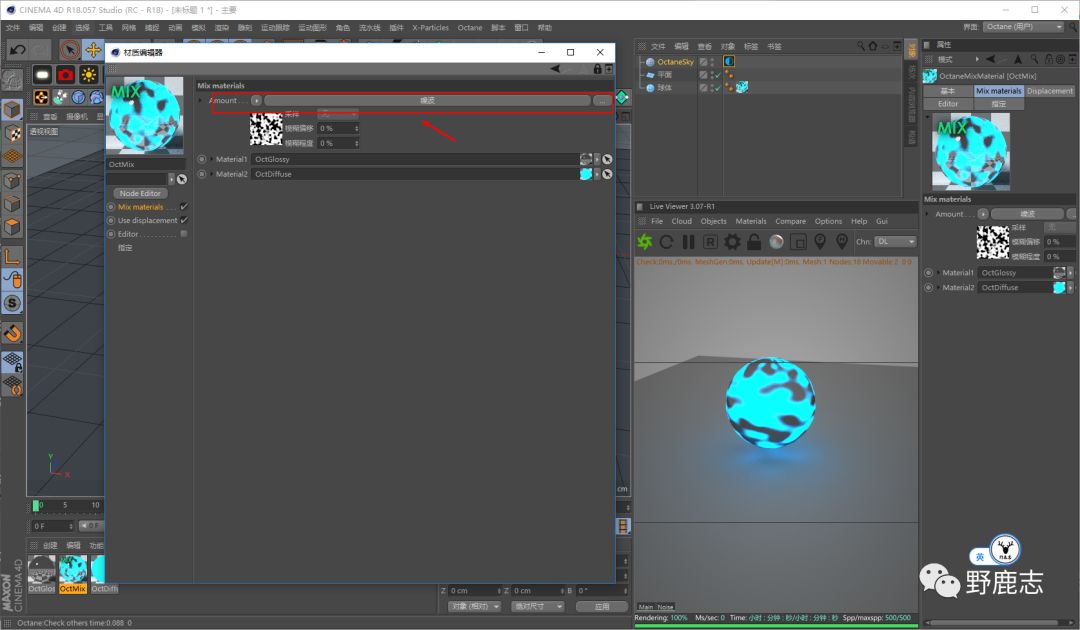This screenshot has height=630, width=1080.
Task: Click the Octane send scene icon in Live Viewer
Action: tap(645, 242)
